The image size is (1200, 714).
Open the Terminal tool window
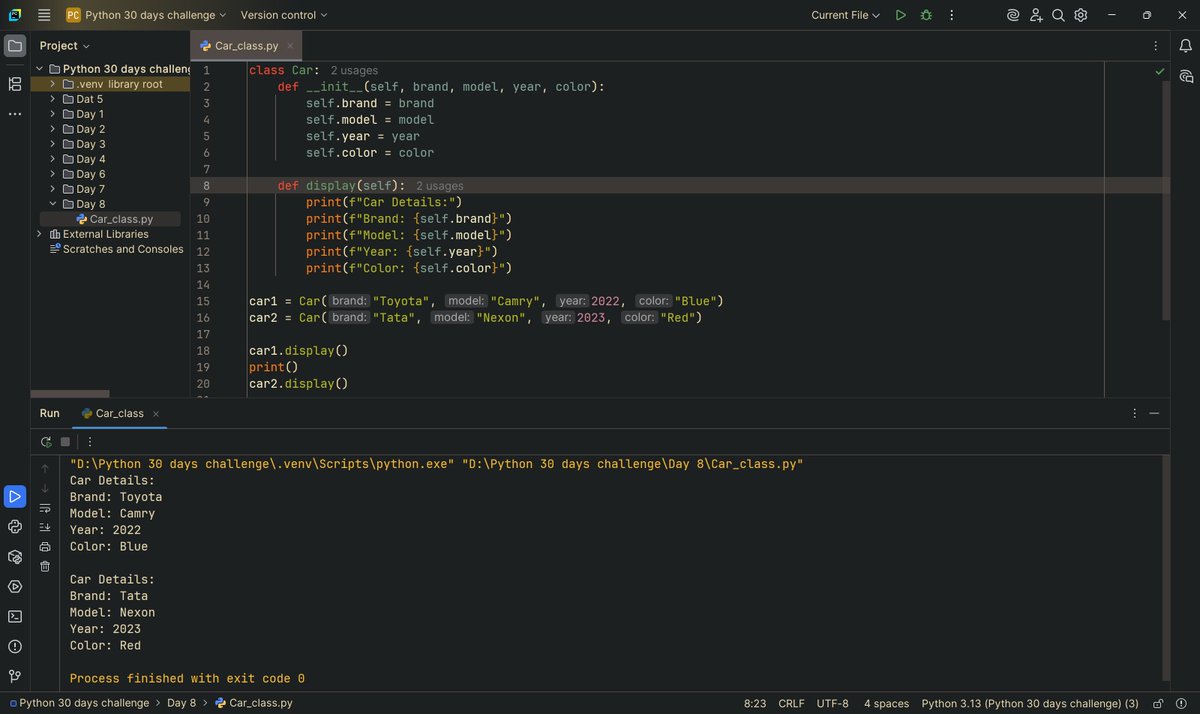15,616
